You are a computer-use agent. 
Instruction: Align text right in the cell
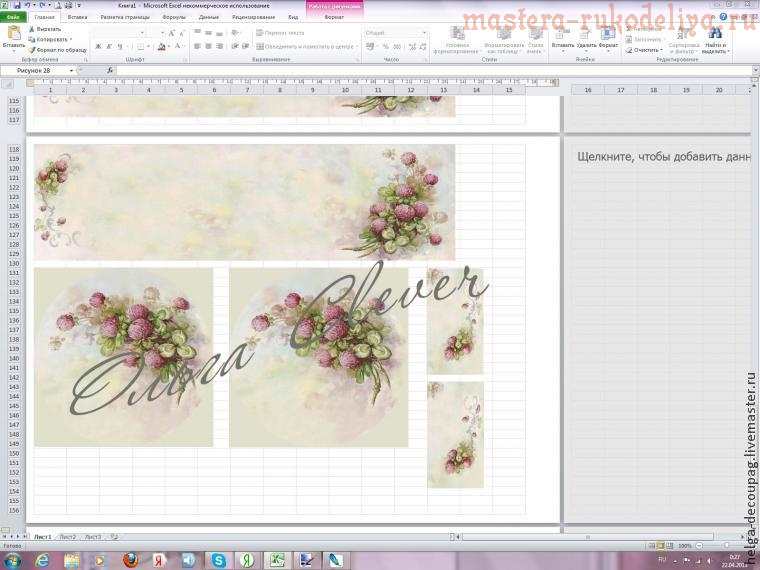220,47
